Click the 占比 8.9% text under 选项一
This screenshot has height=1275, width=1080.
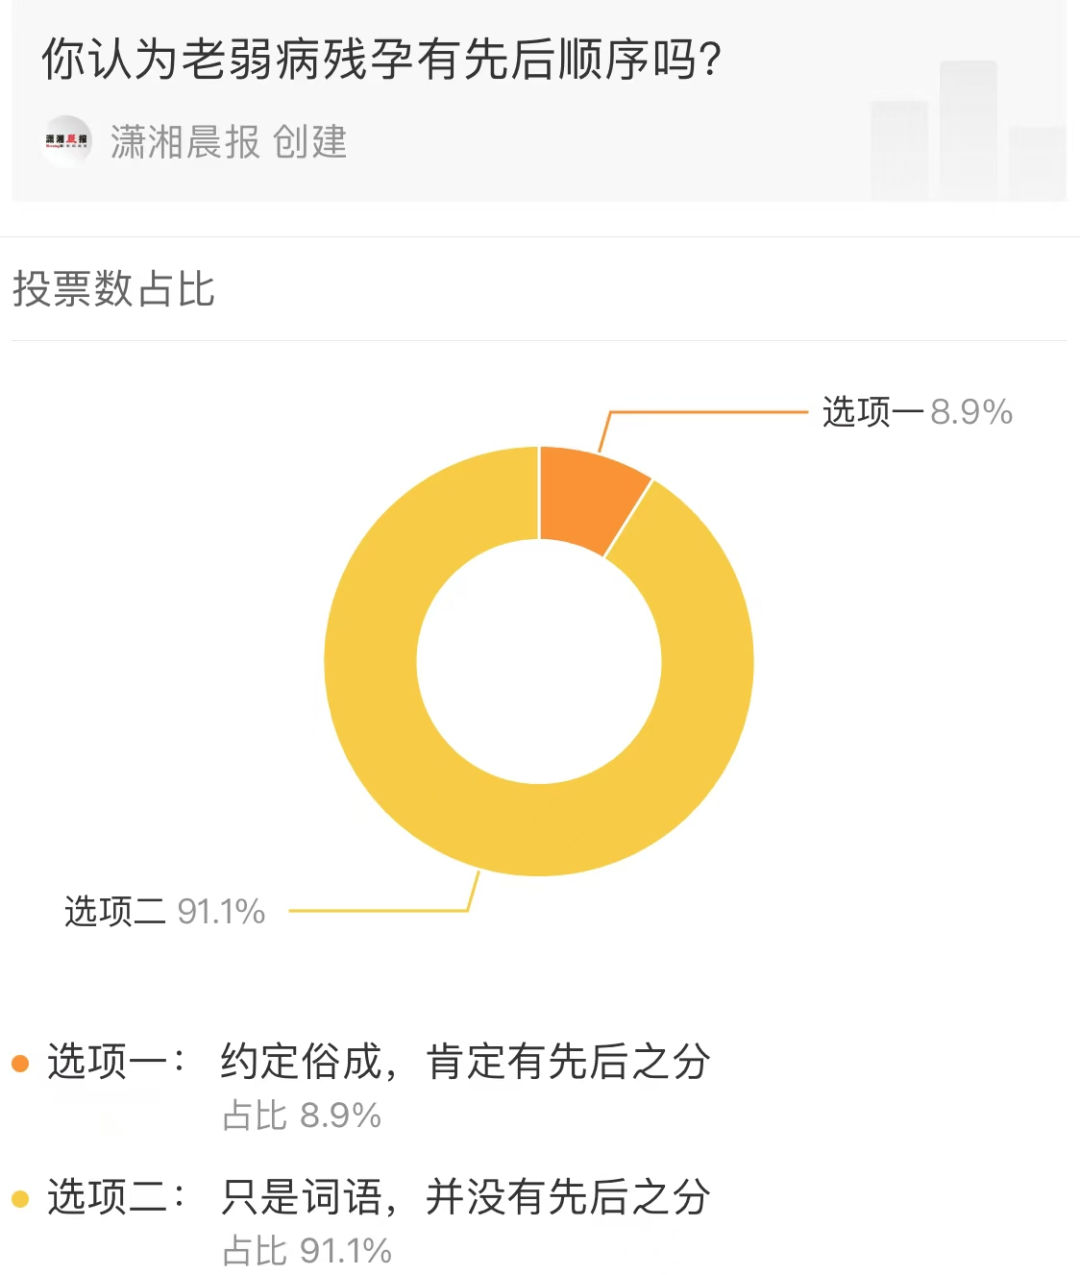(x=302, y=1116)
